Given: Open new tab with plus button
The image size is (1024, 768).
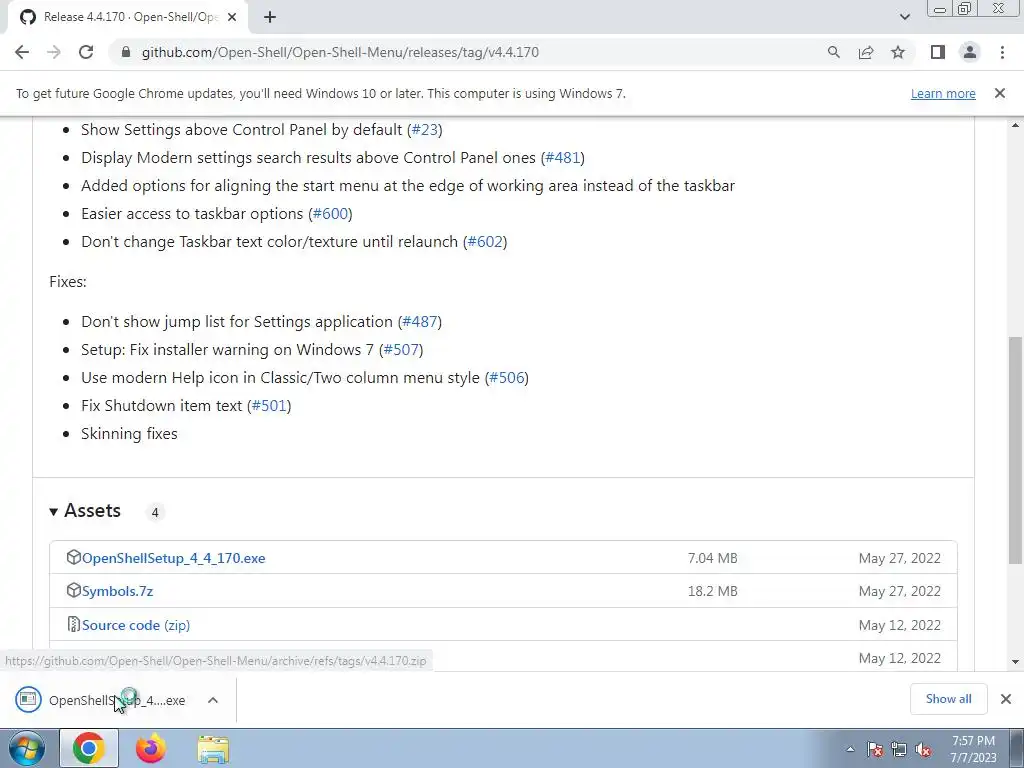Looking at the screenshot, I should pyautogui.click(x=270, y=17).
